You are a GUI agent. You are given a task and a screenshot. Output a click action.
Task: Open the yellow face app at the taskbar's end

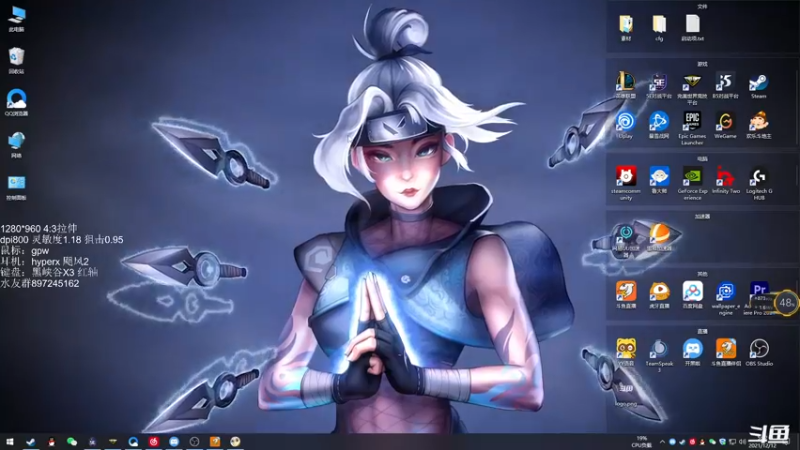click(235, 442)
